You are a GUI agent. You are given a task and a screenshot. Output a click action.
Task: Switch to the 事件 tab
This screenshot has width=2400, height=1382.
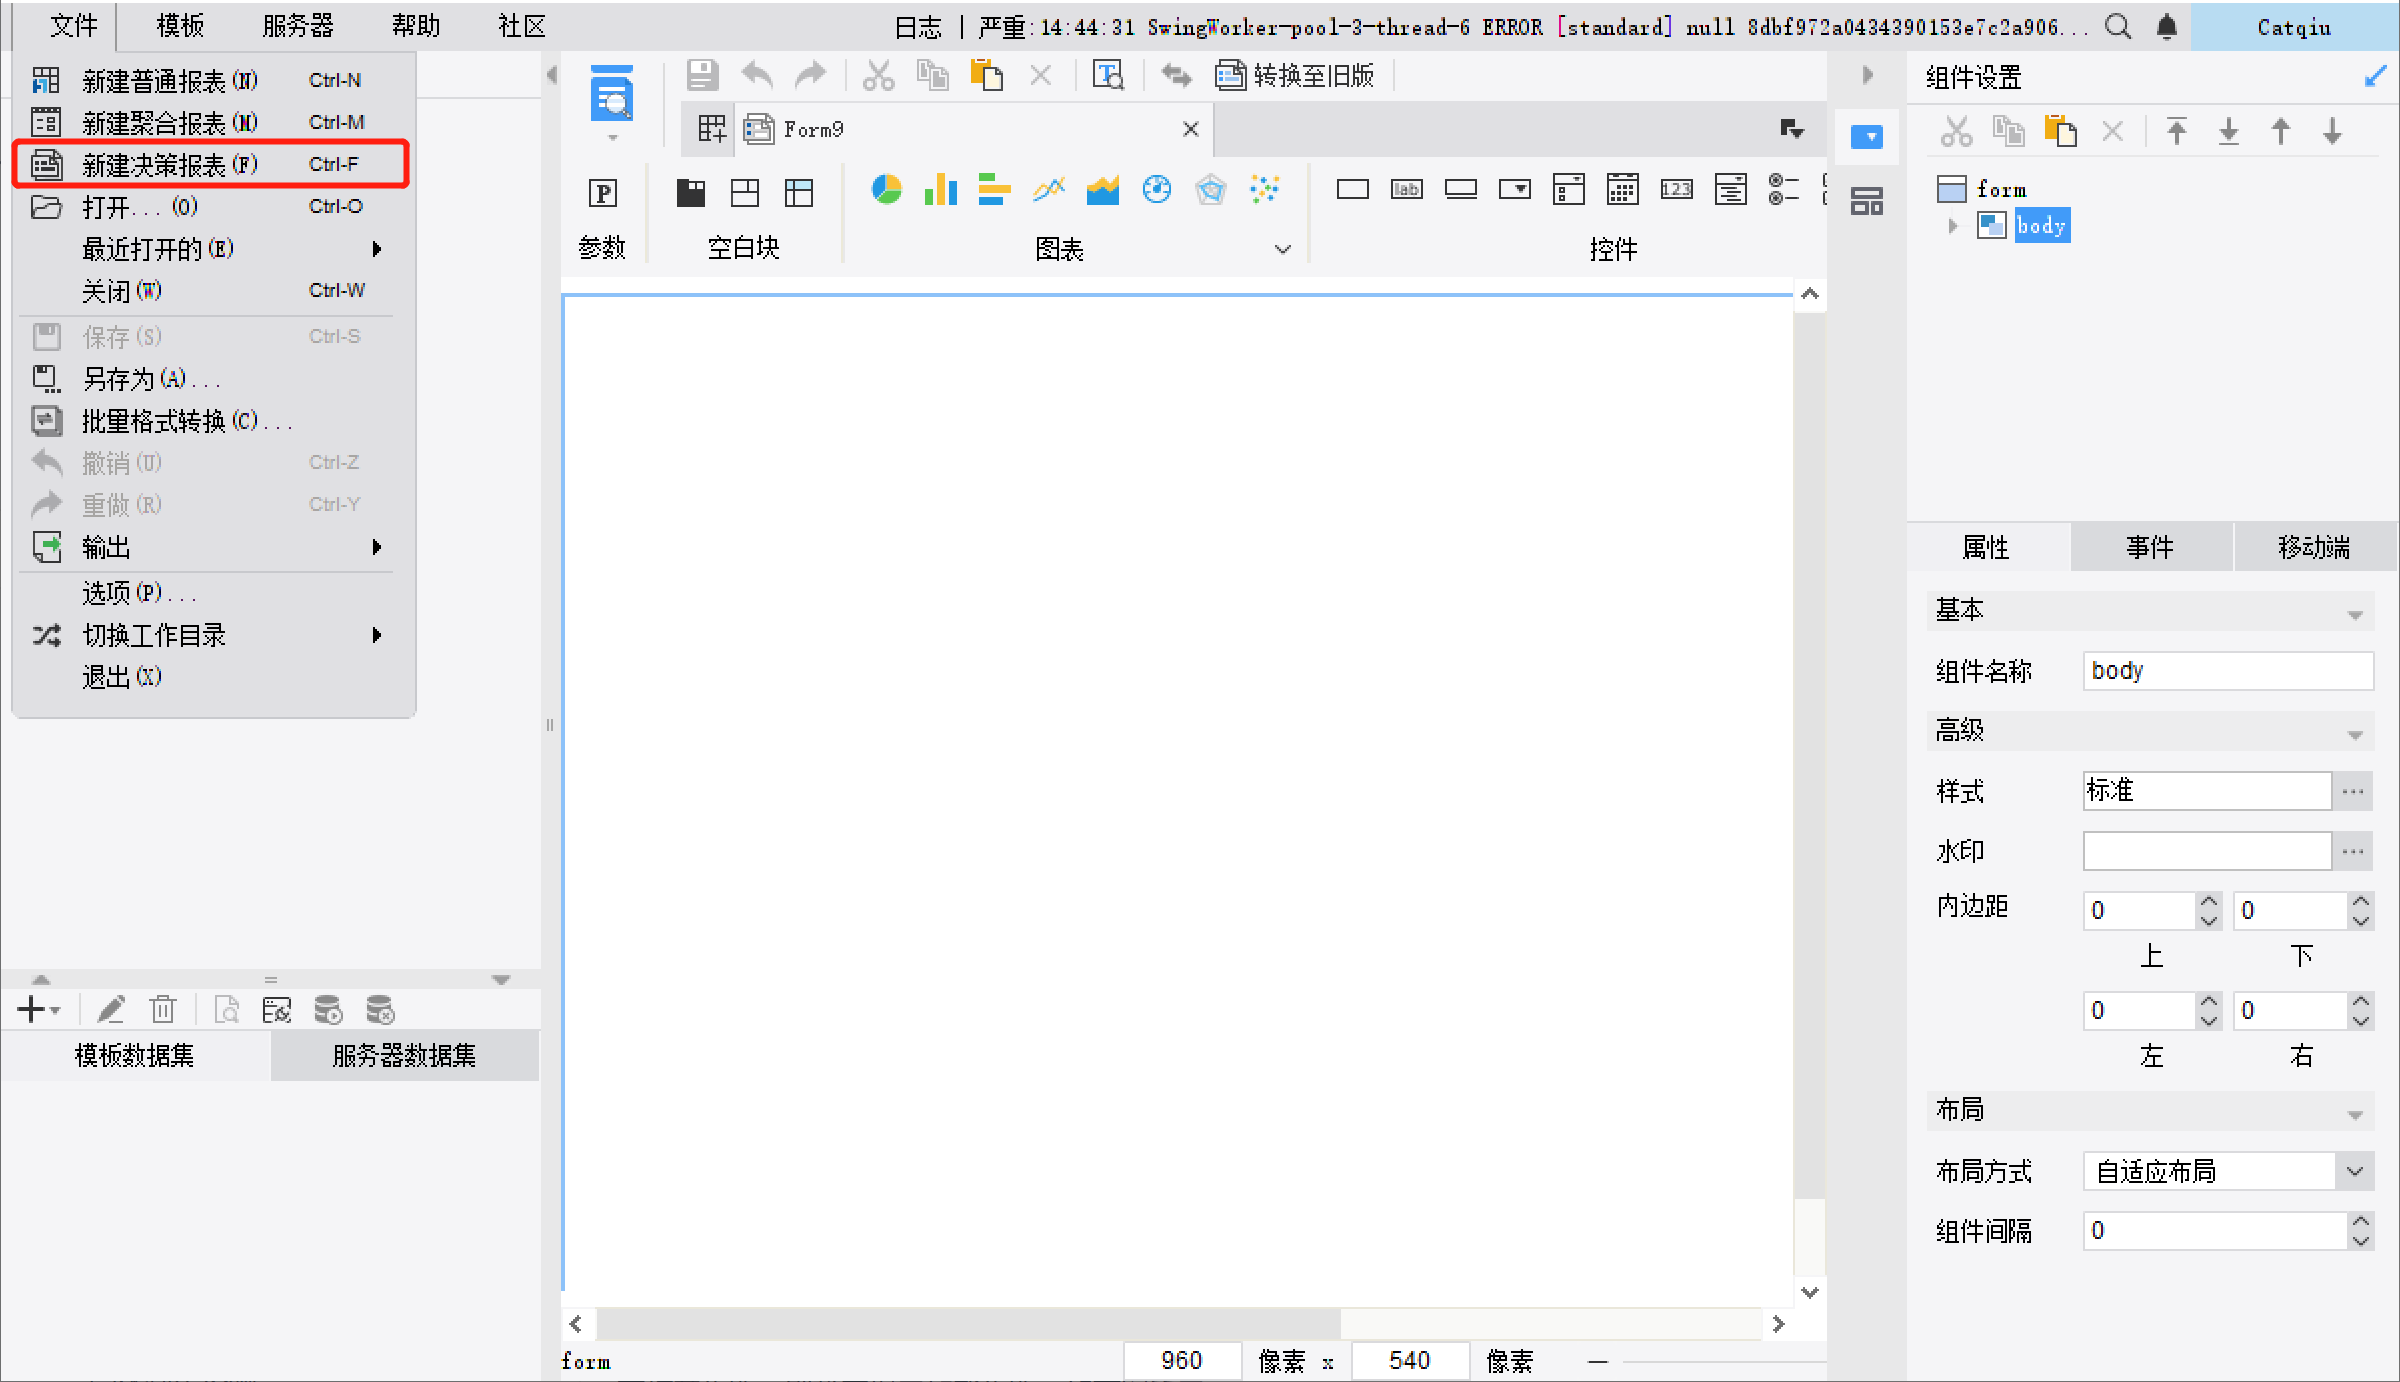[2150, 547]
